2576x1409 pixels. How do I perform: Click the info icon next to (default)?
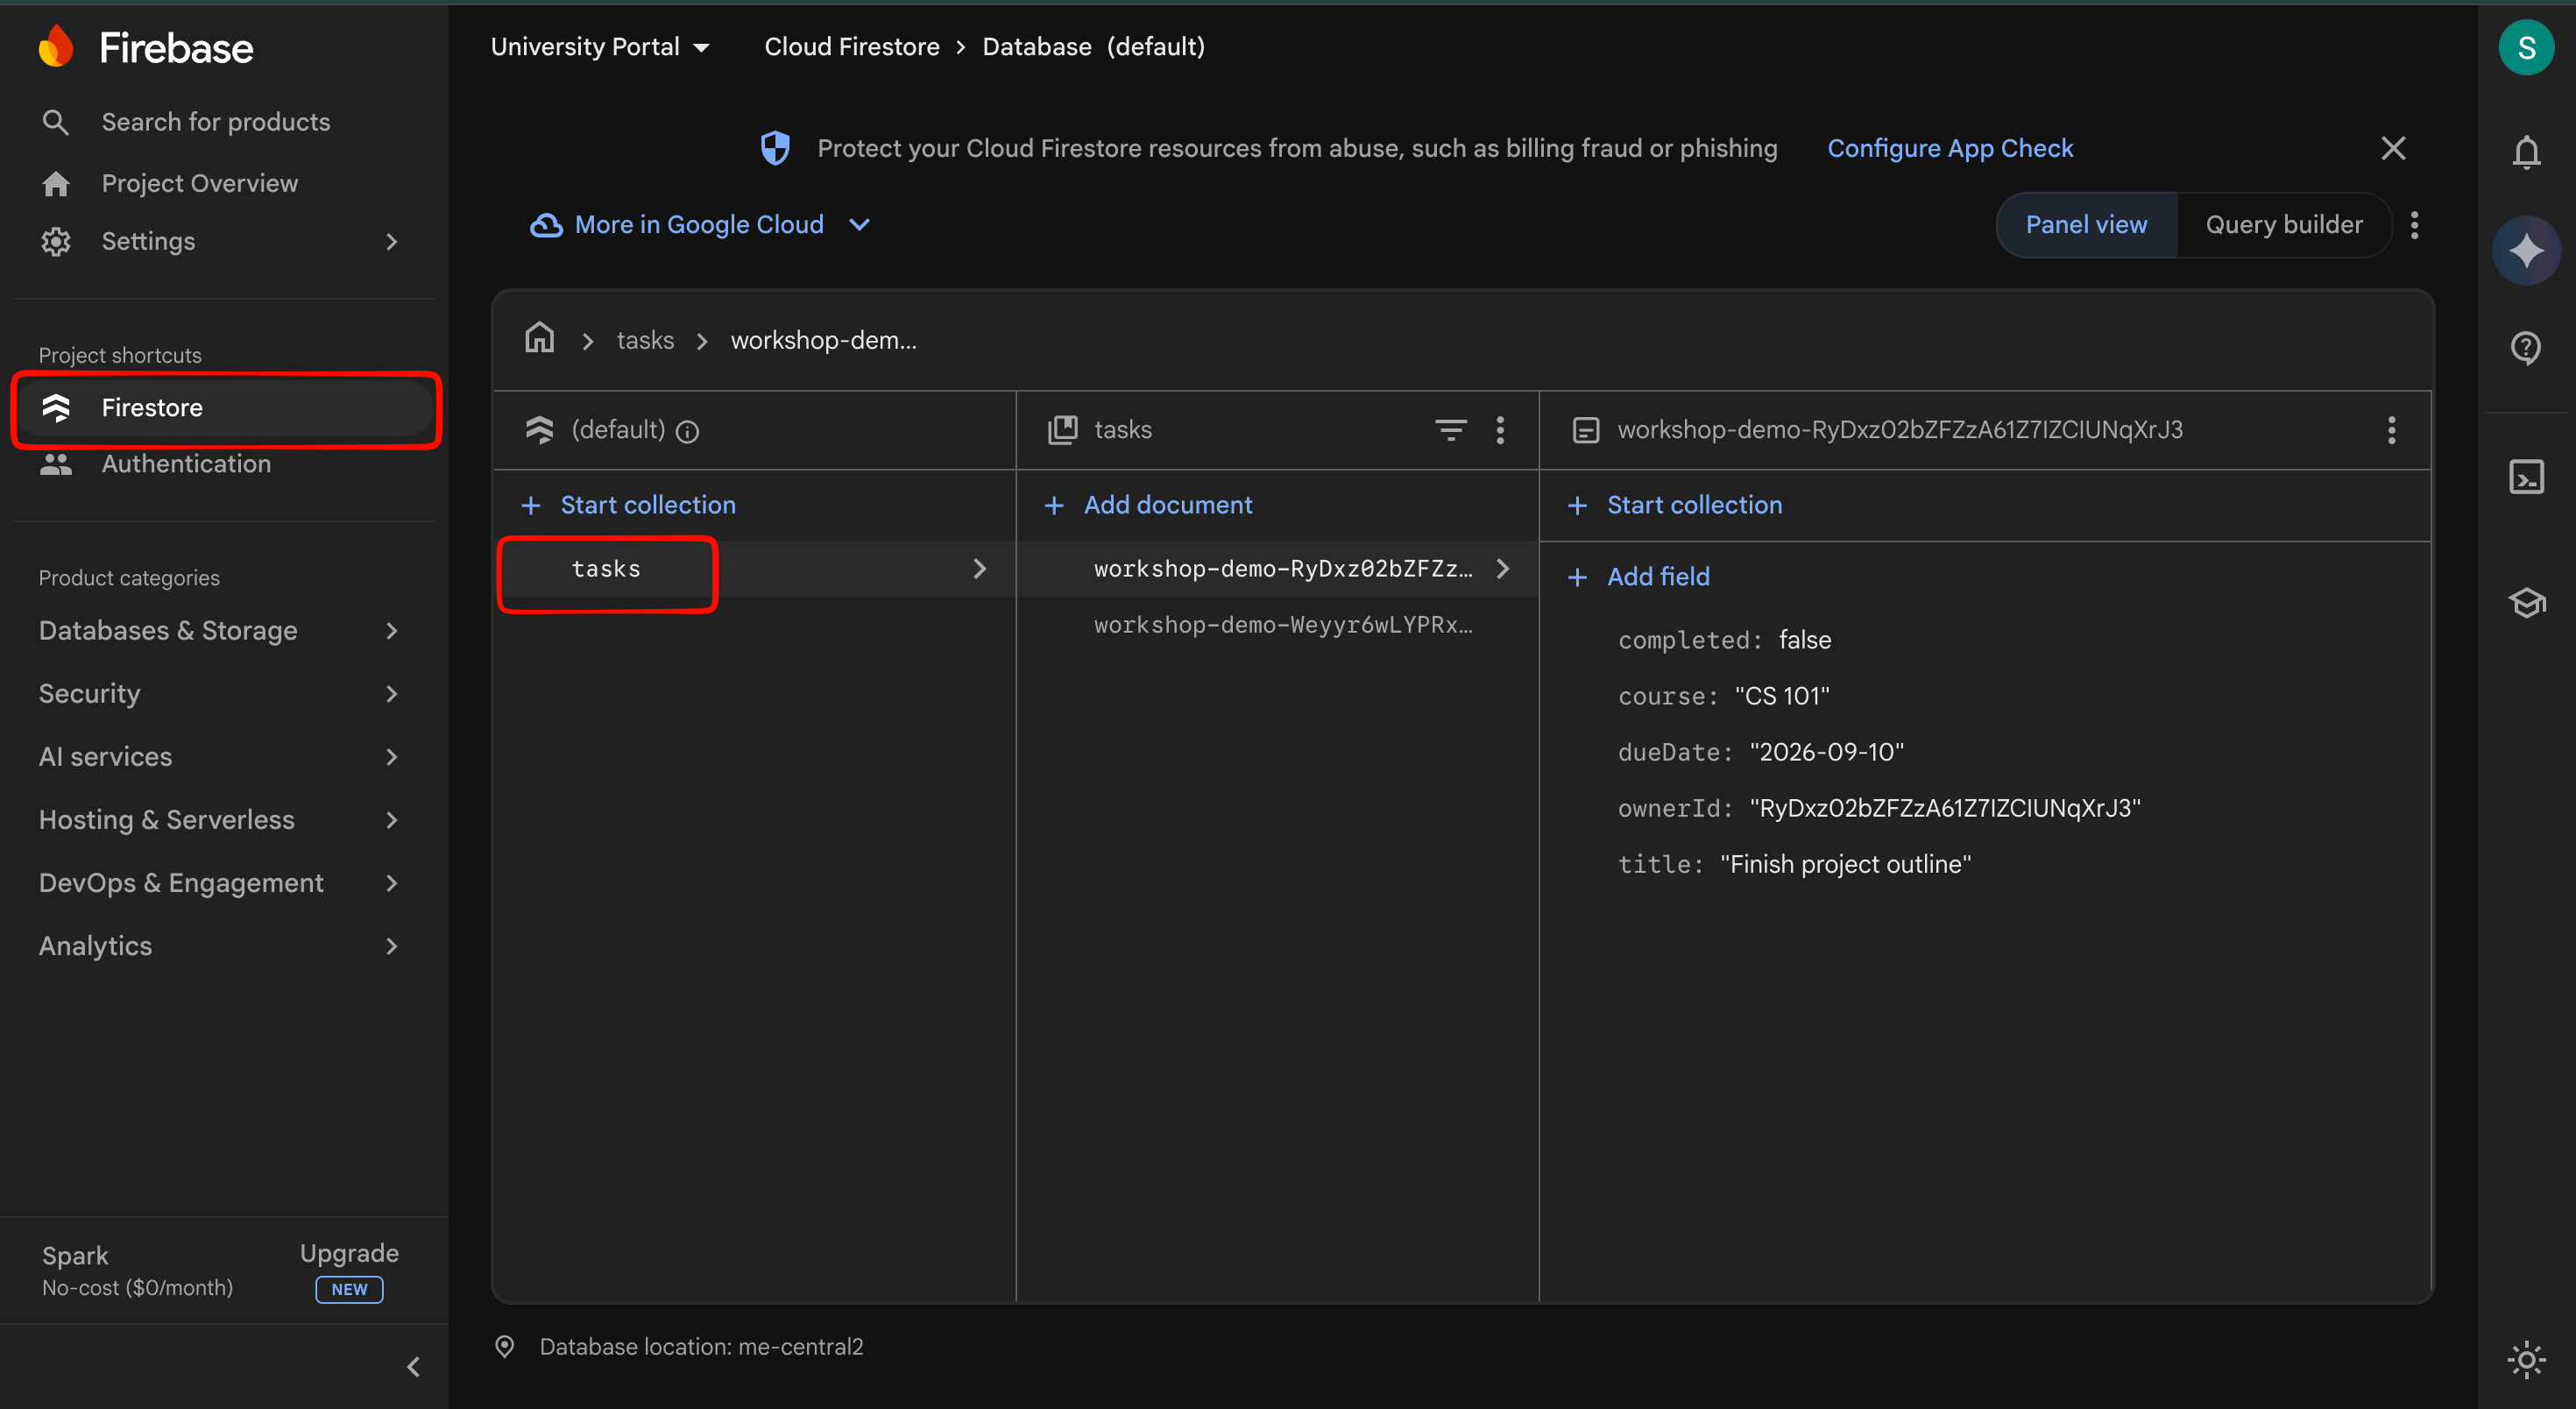click(x=687, y=431)
